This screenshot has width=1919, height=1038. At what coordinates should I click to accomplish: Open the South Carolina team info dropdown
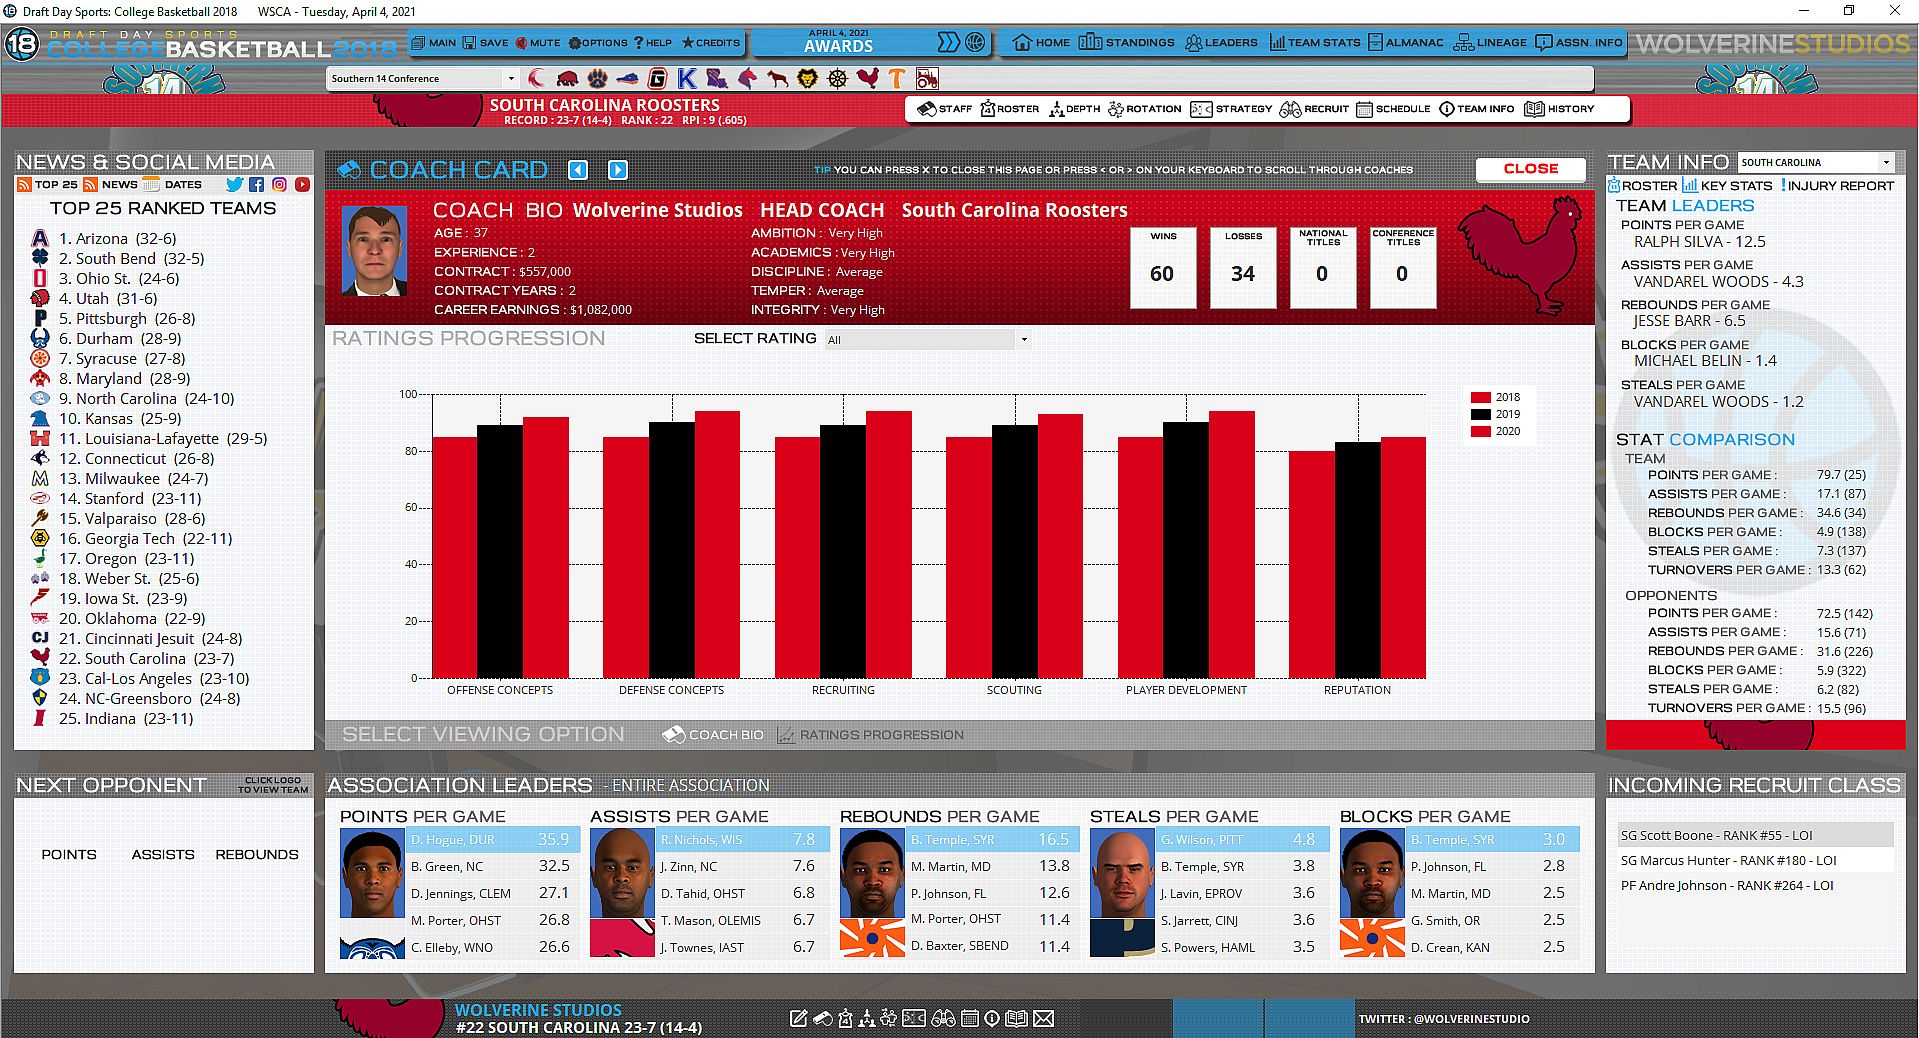pos(1817,162)
